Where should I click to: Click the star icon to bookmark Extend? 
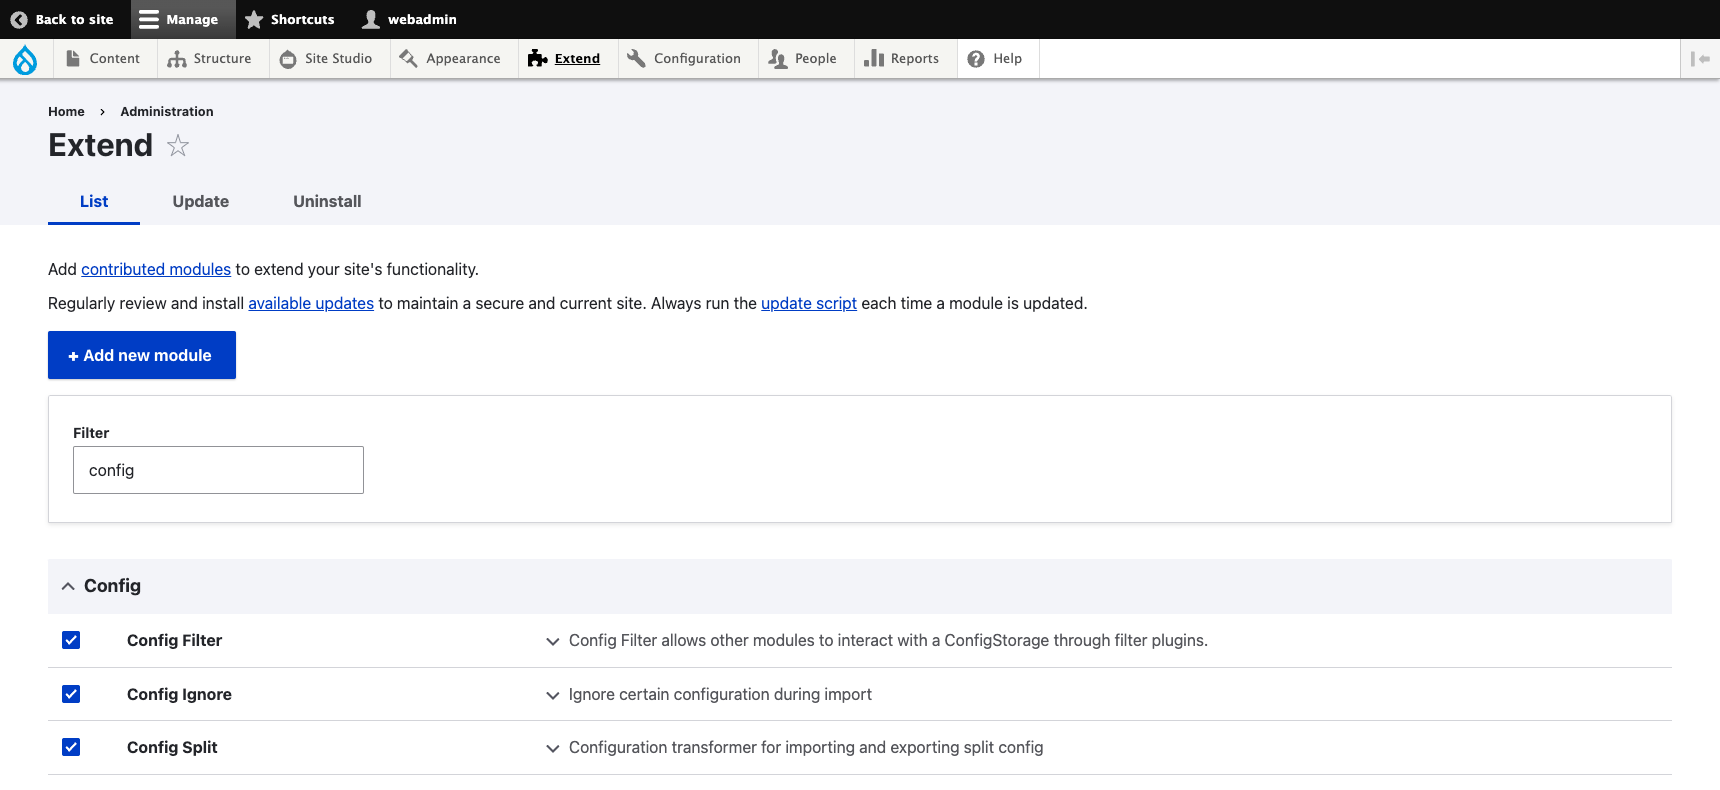click(178, 146)
